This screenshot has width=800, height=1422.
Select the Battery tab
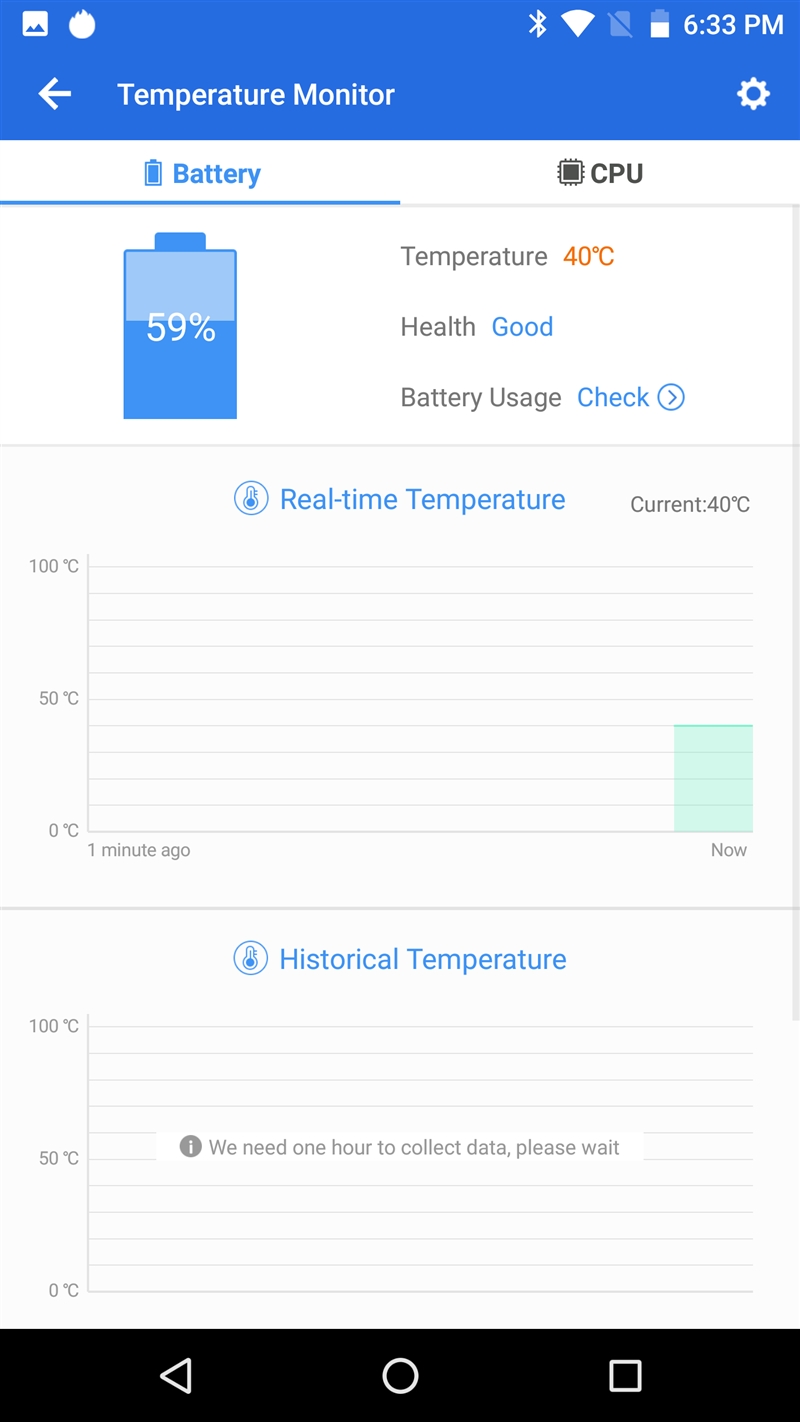tap(202, 173)
